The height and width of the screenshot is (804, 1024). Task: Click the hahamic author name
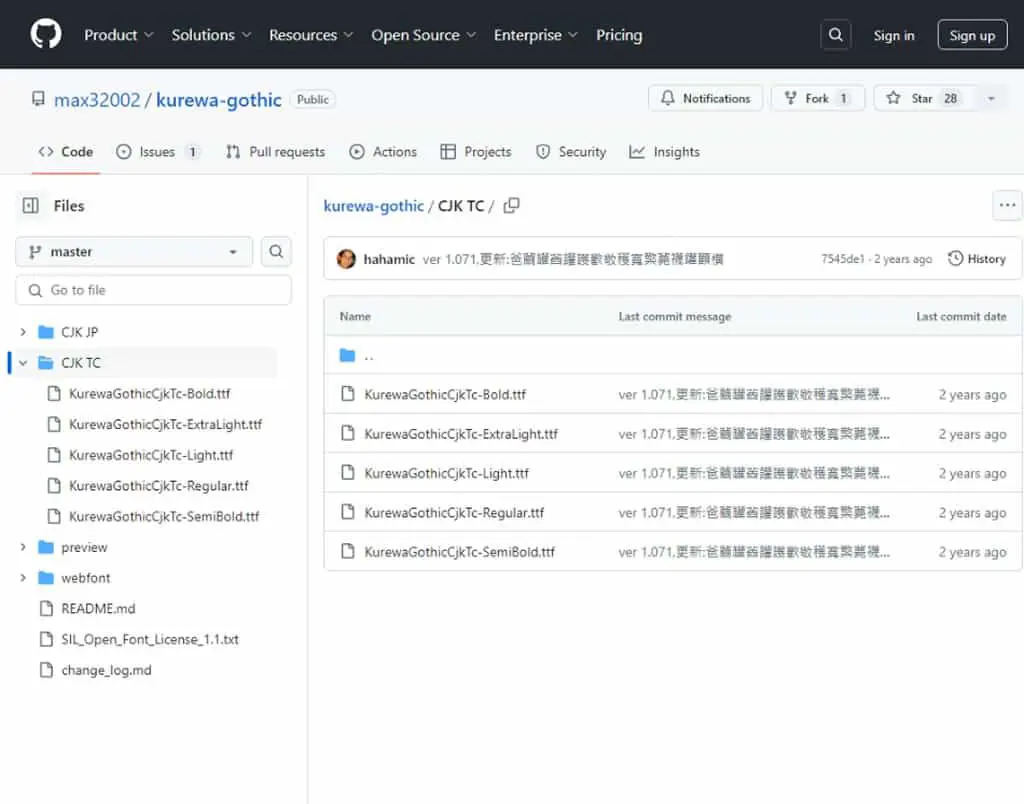(389, 259)
